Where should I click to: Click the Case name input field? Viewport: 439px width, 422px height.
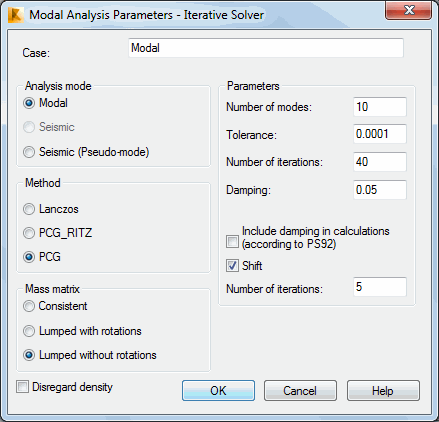point(266,48)
